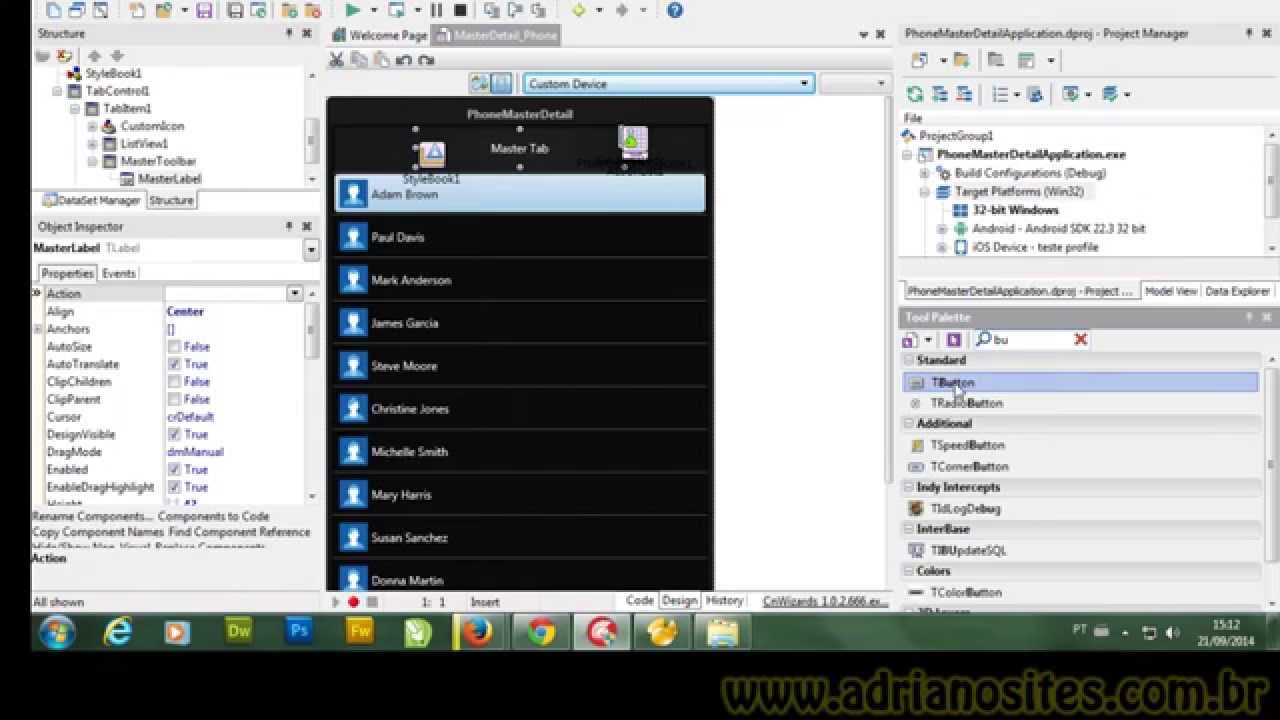Click the Move Up arrow in Structure toolbar

[95, 56]
